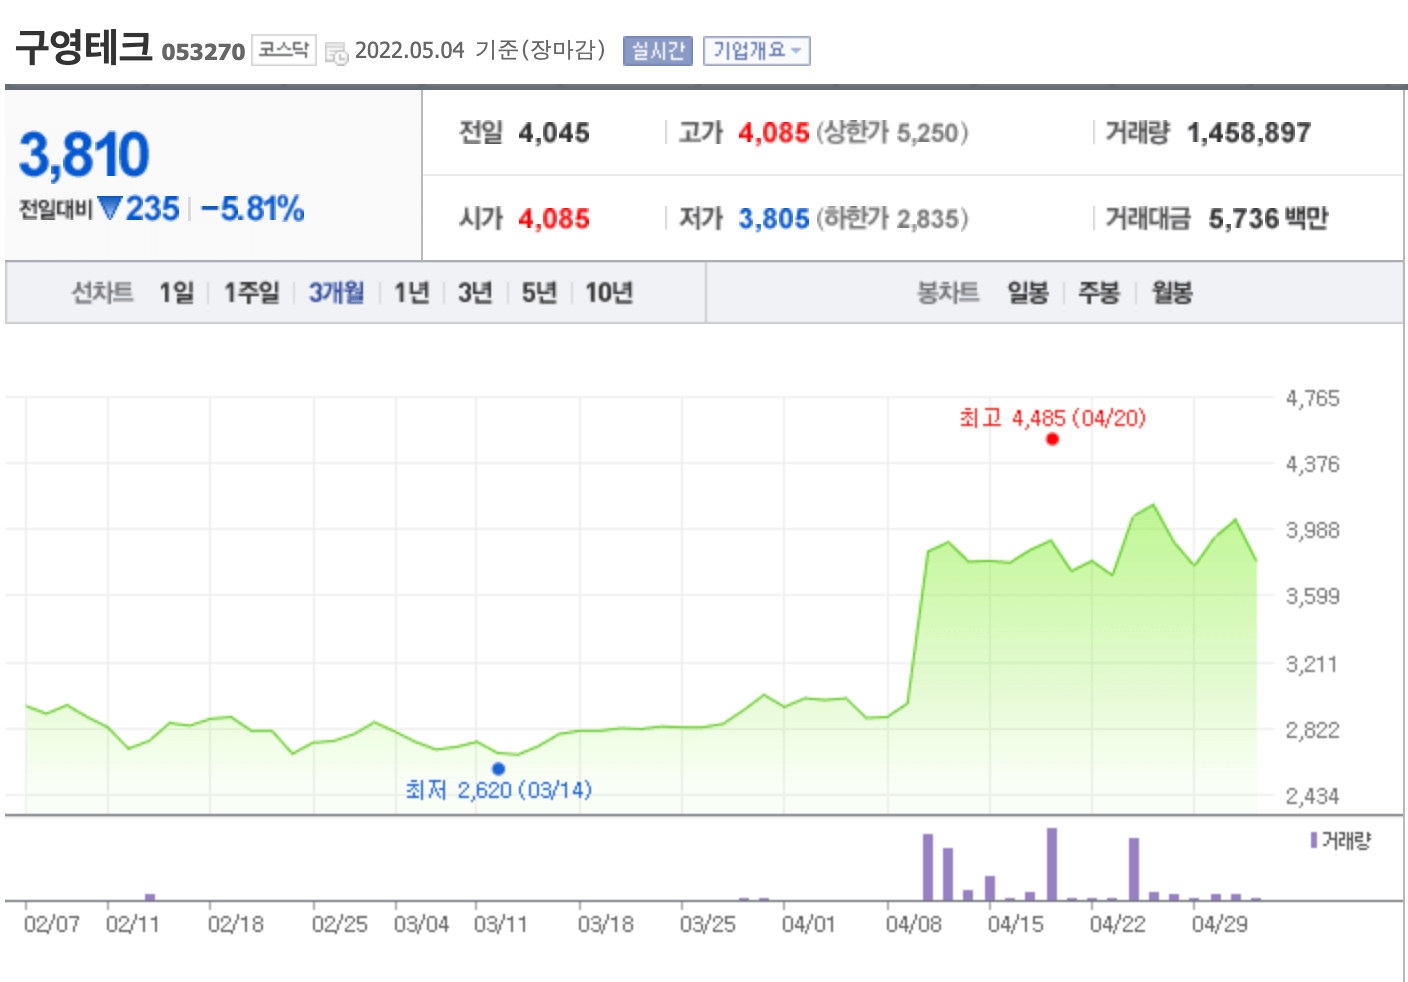
Task: Show the 일봉 daily candle chart
Action: (x=1028, y=293)
